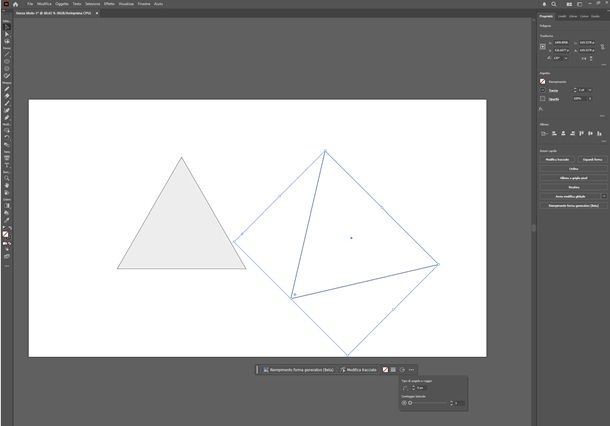Click the Riempimento fill swatch in Aspetto
Screen dimensions: 610x426
click(542, 81)
